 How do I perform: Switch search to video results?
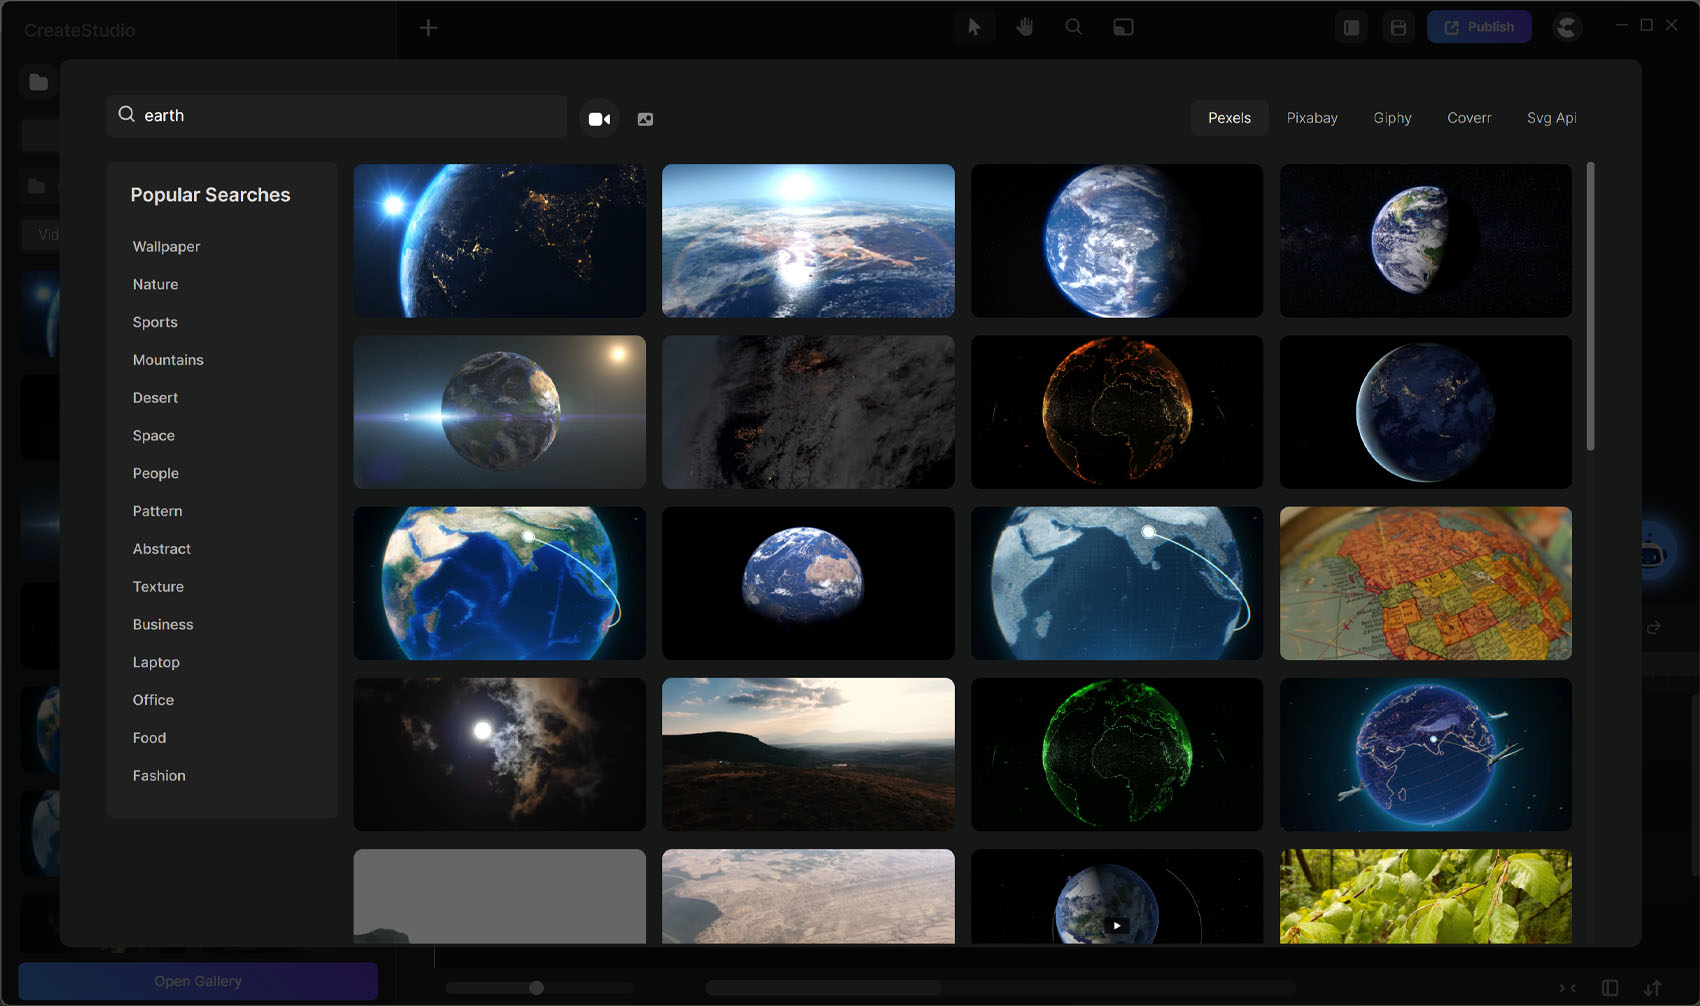[x=599, y=119]
